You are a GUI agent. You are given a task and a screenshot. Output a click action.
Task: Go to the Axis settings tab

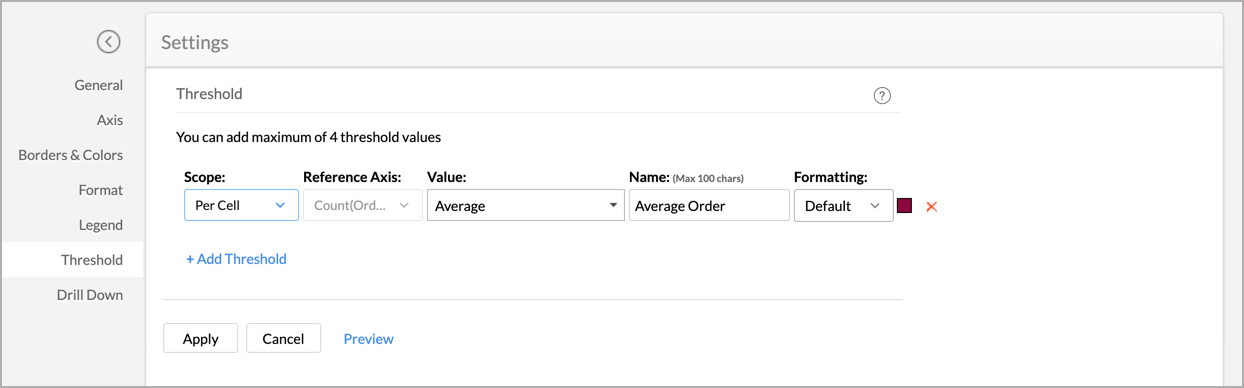pyautogui.click(x=110, y=120)
